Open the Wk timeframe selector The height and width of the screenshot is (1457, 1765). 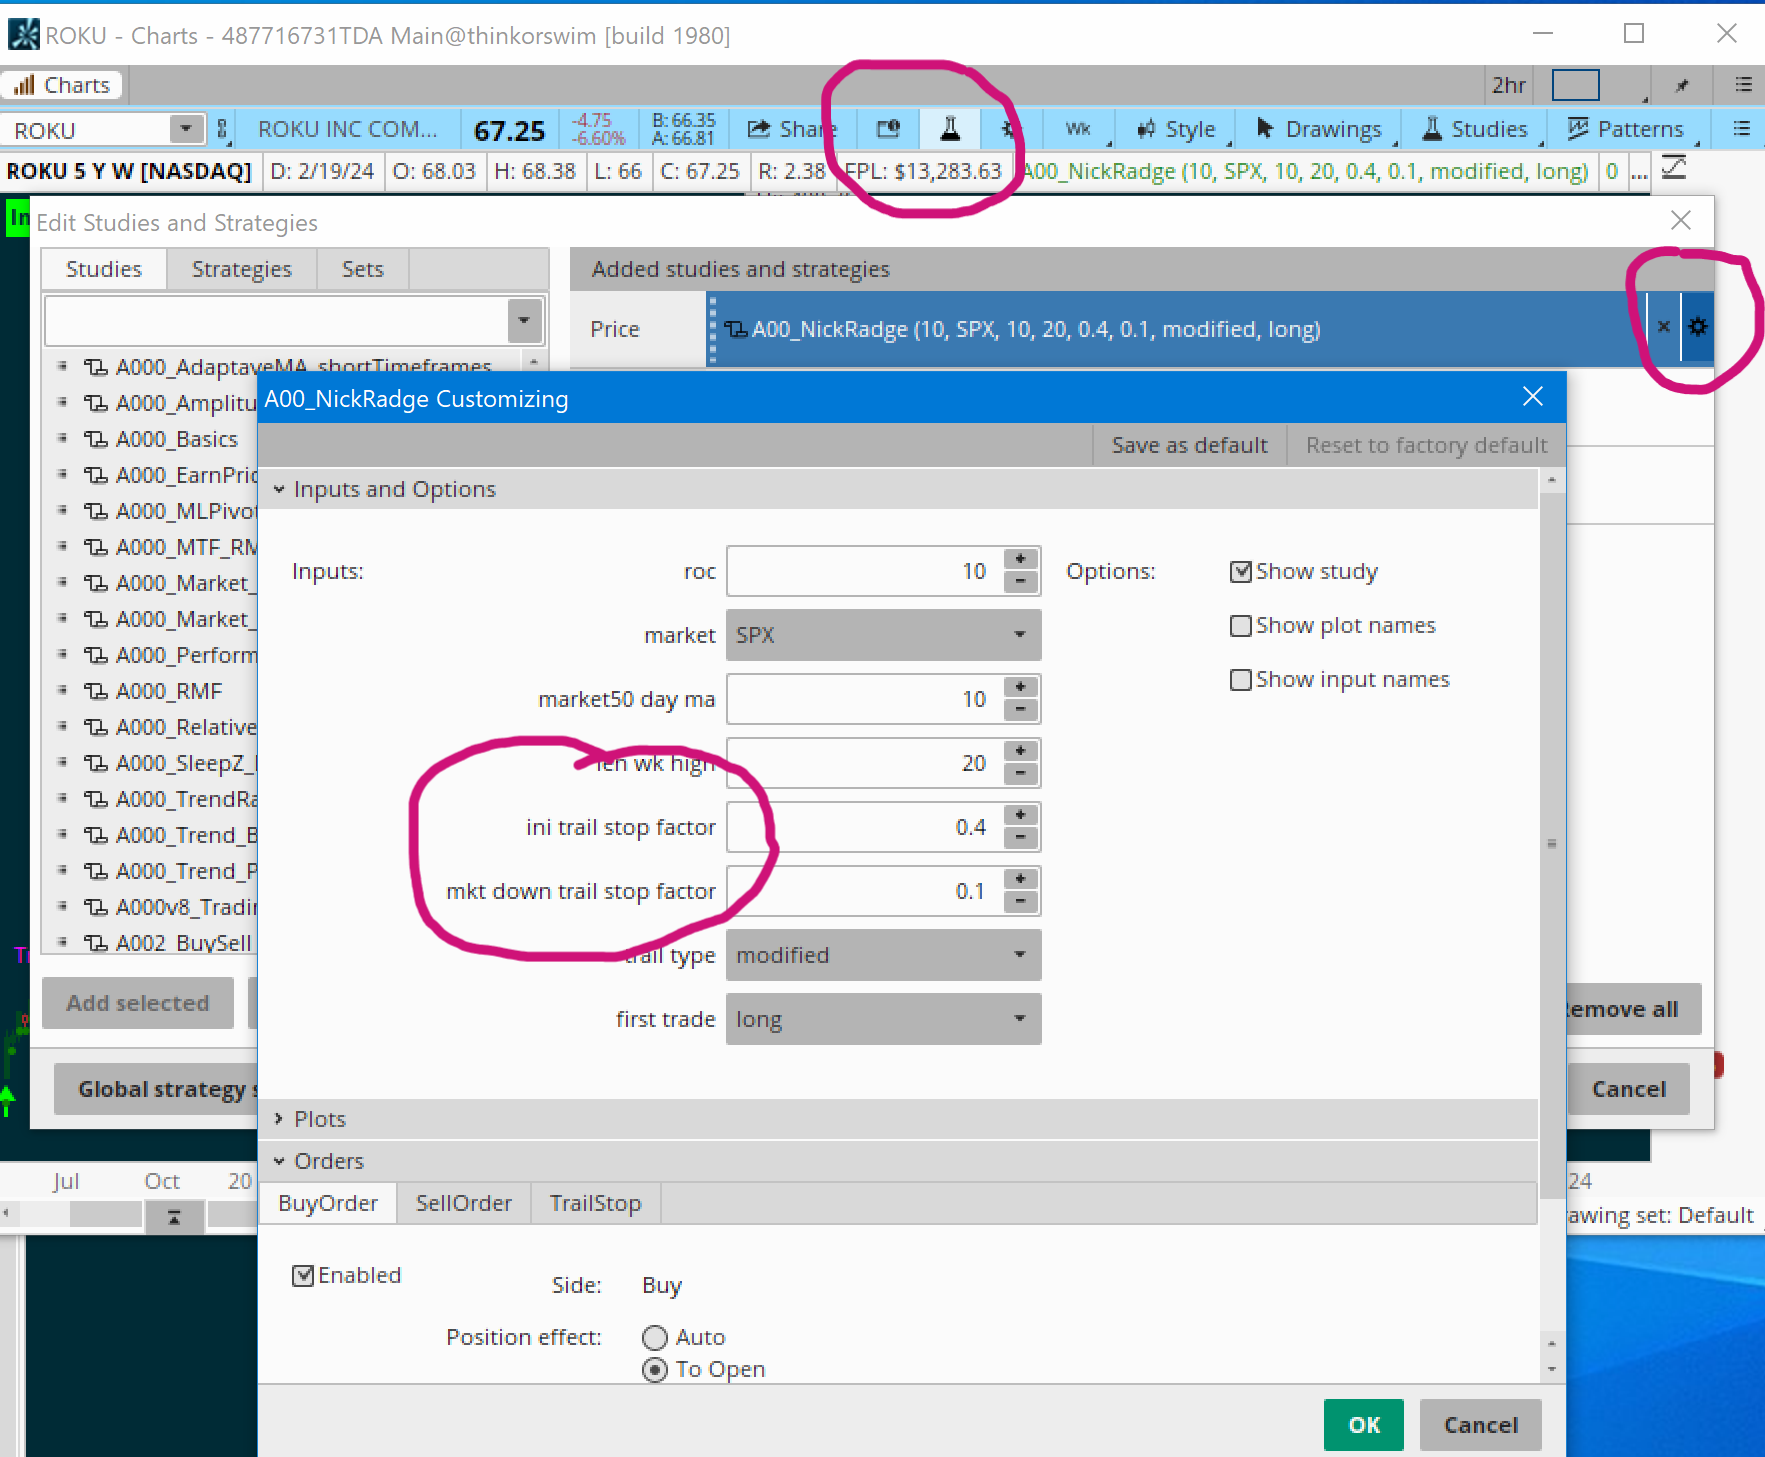pos(1080,129)
